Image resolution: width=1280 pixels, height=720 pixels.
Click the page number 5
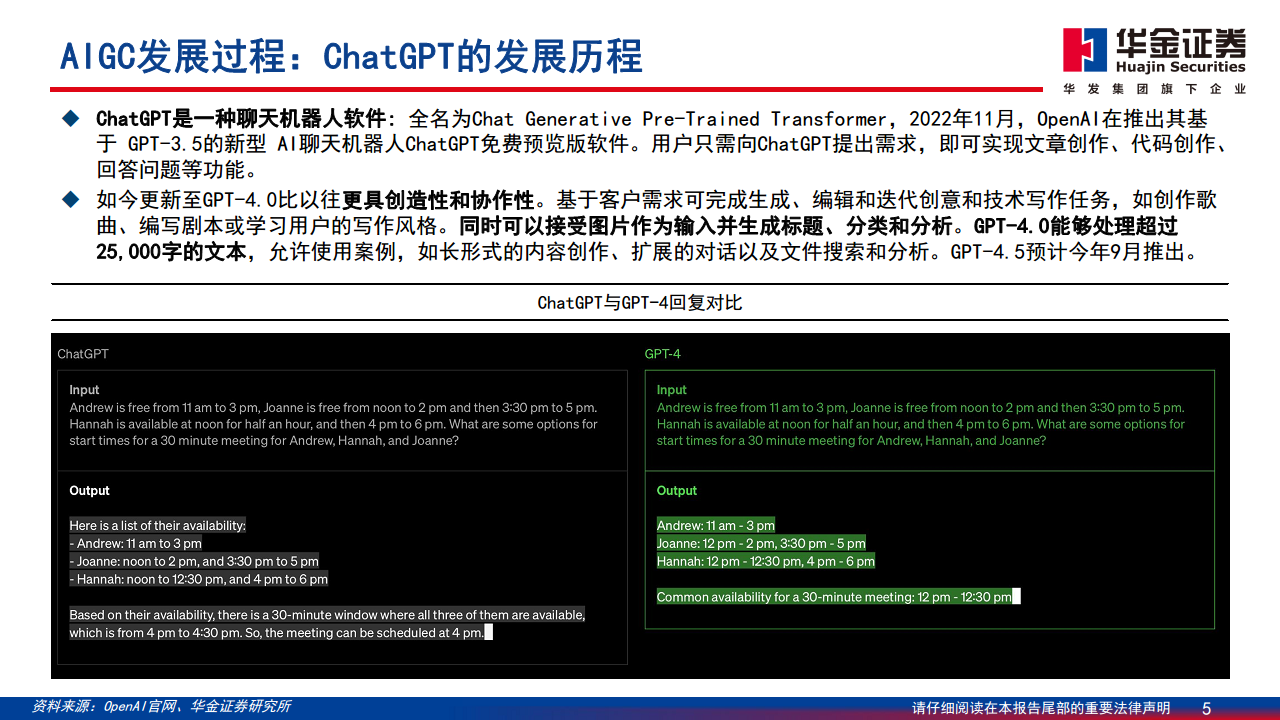1206,708
